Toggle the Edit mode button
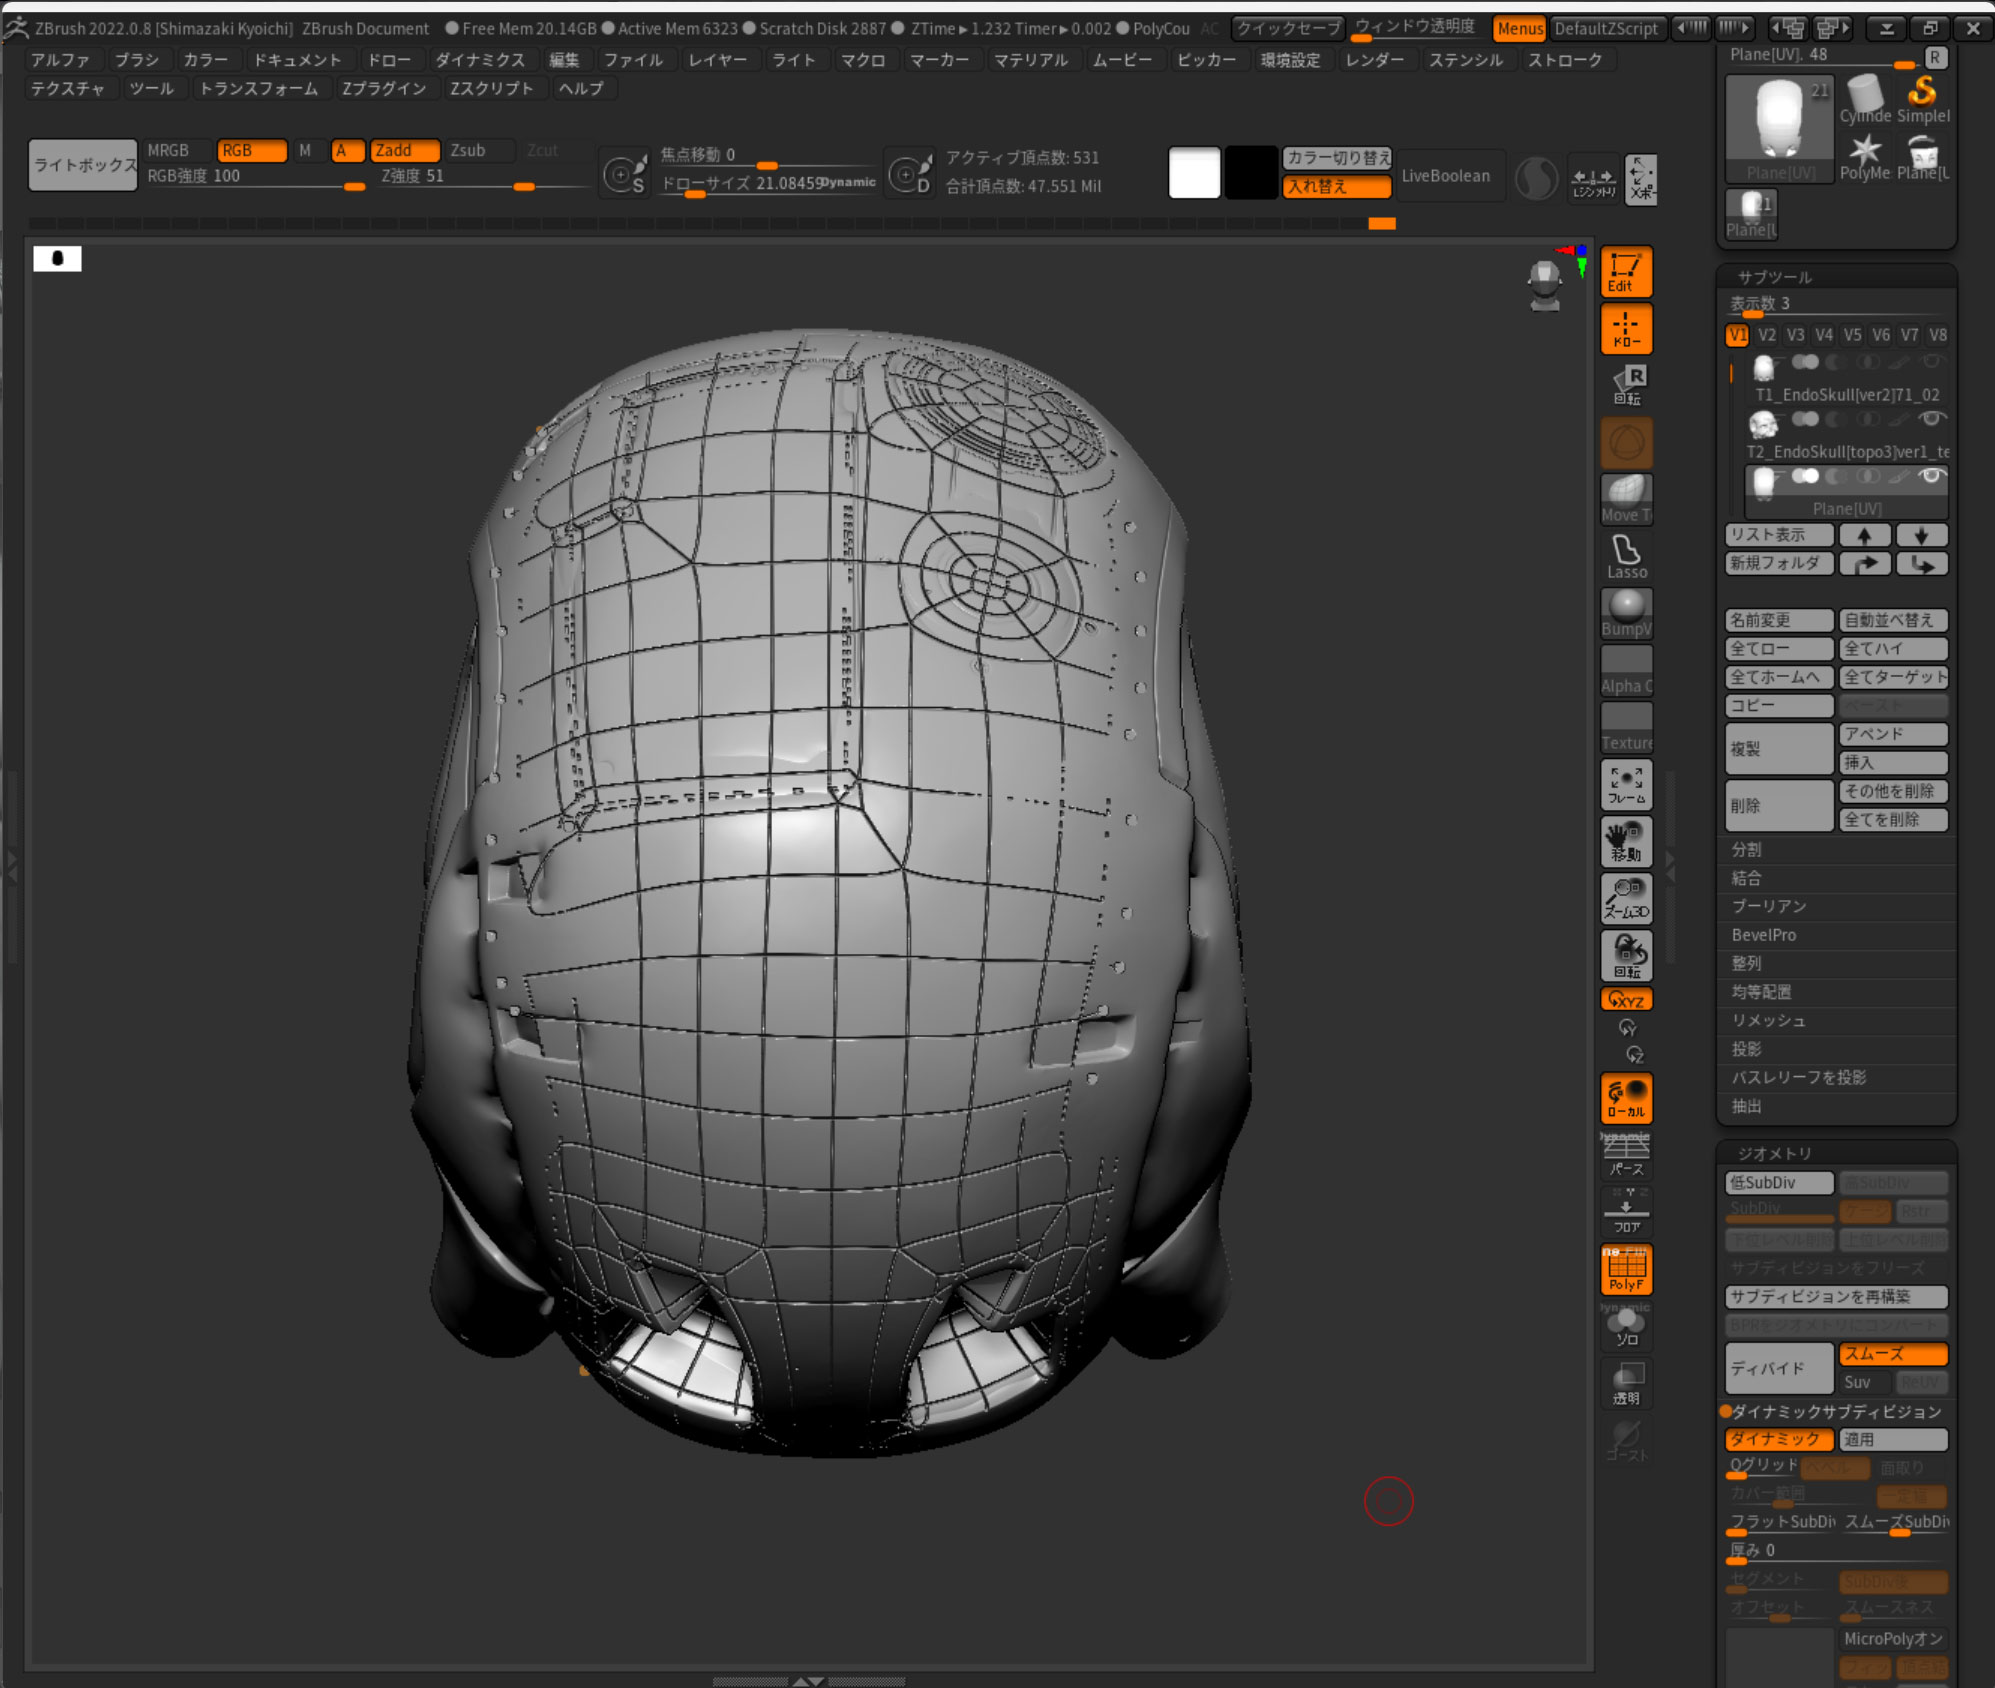Screen dimensions: 1995x1688 (1626, 272)
